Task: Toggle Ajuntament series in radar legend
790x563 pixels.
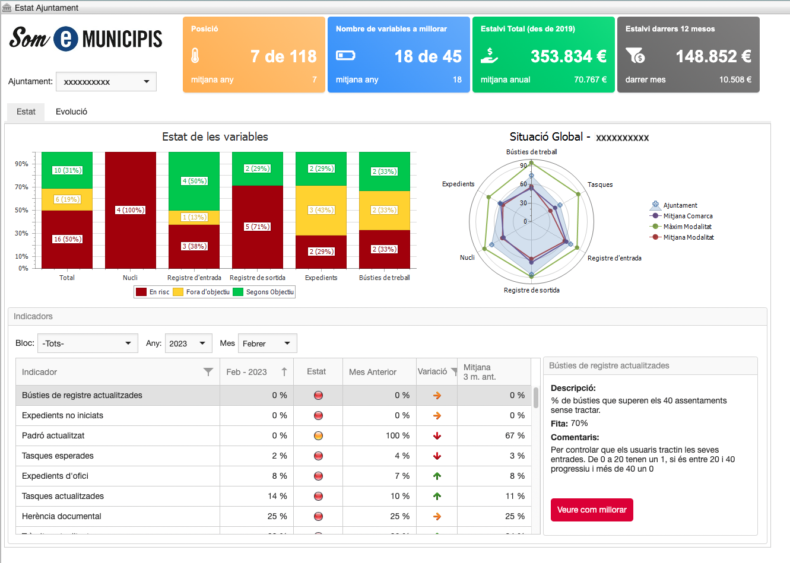Action: coord(674,205)
